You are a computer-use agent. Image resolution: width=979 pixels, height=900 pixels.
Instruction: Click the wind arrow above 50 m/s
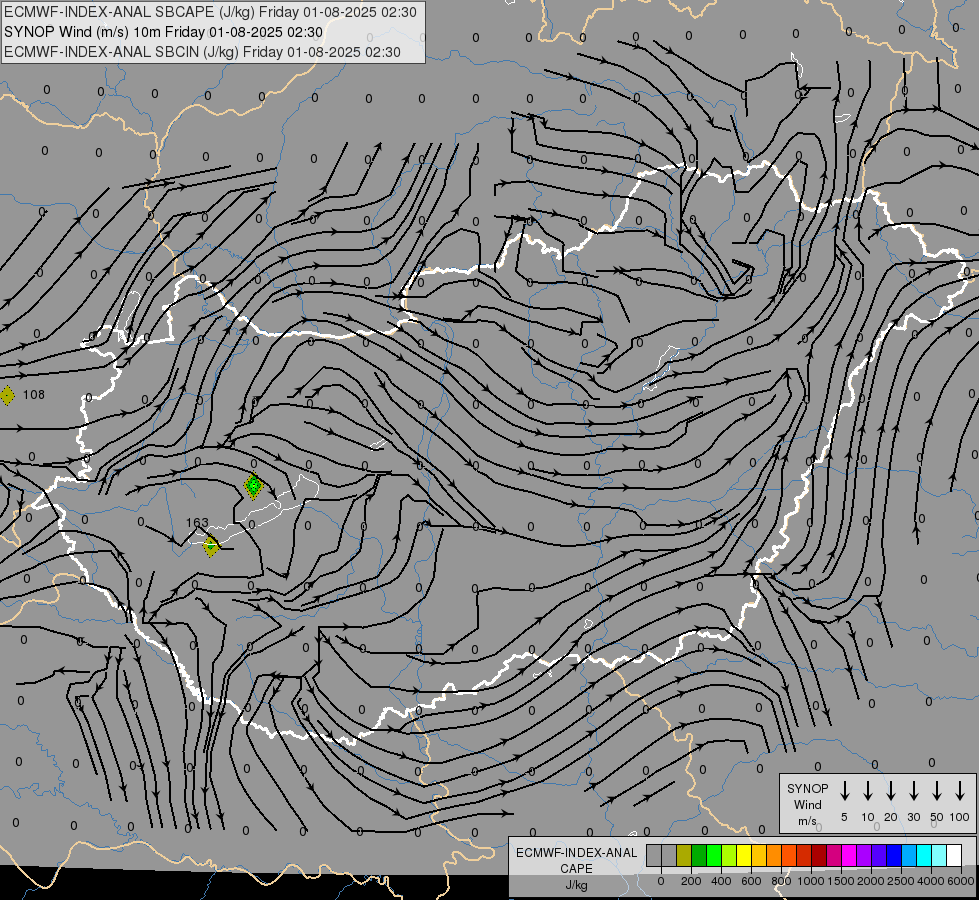[937, 791]
